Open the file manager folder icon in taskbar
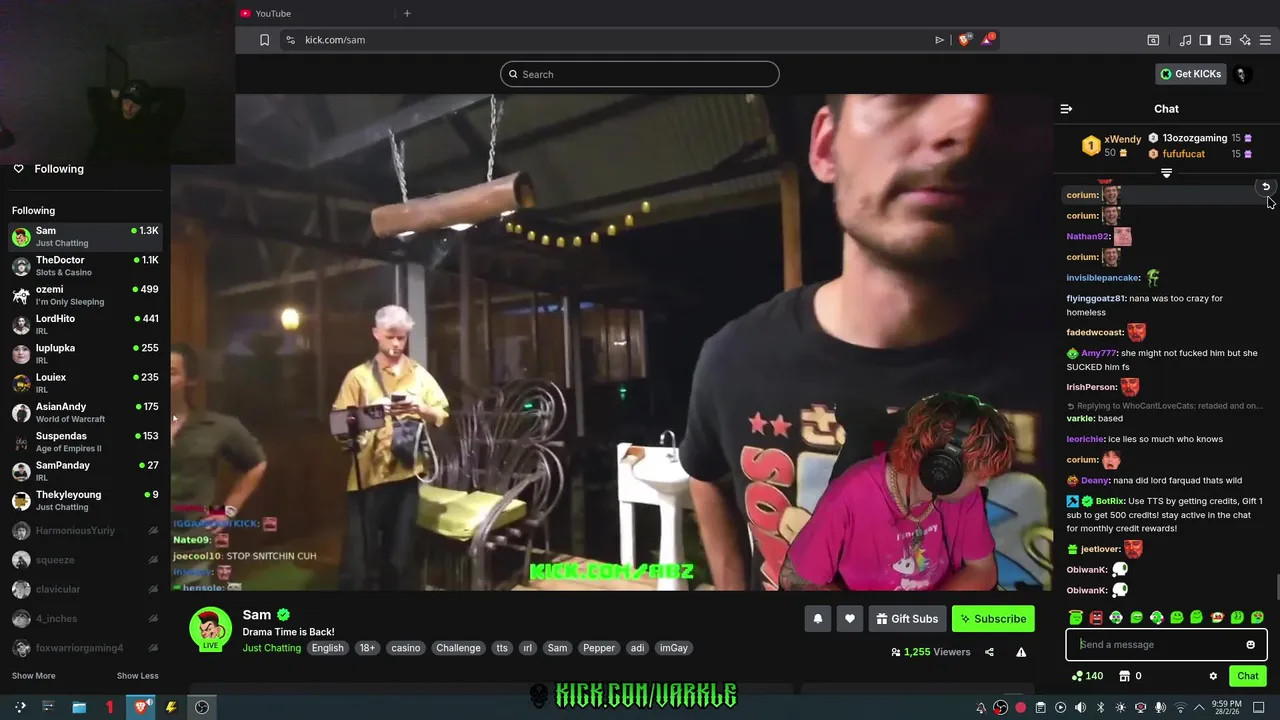This screenshot has height=720, width=1280. pos(79,707)
